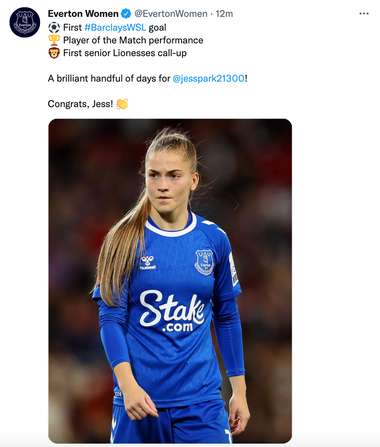Click the clapping hands emoji
Viewport: 380px width, 447px height.
point(122,104)
